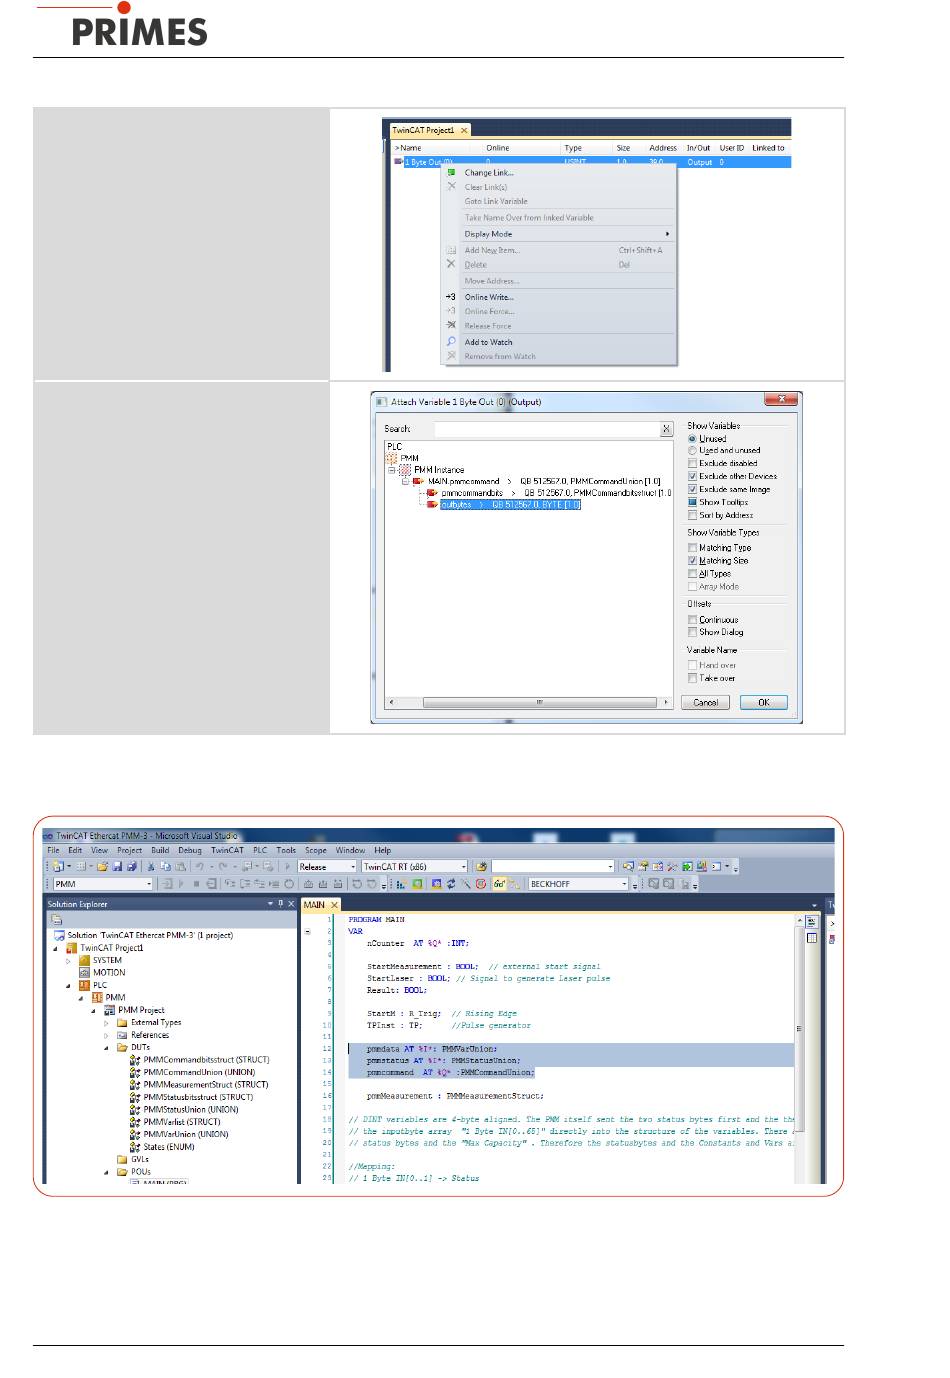This screenshot has width=950, height=1378.
Task: Click OK in Attach Variable dialog
Action: [x=764, y=702]
